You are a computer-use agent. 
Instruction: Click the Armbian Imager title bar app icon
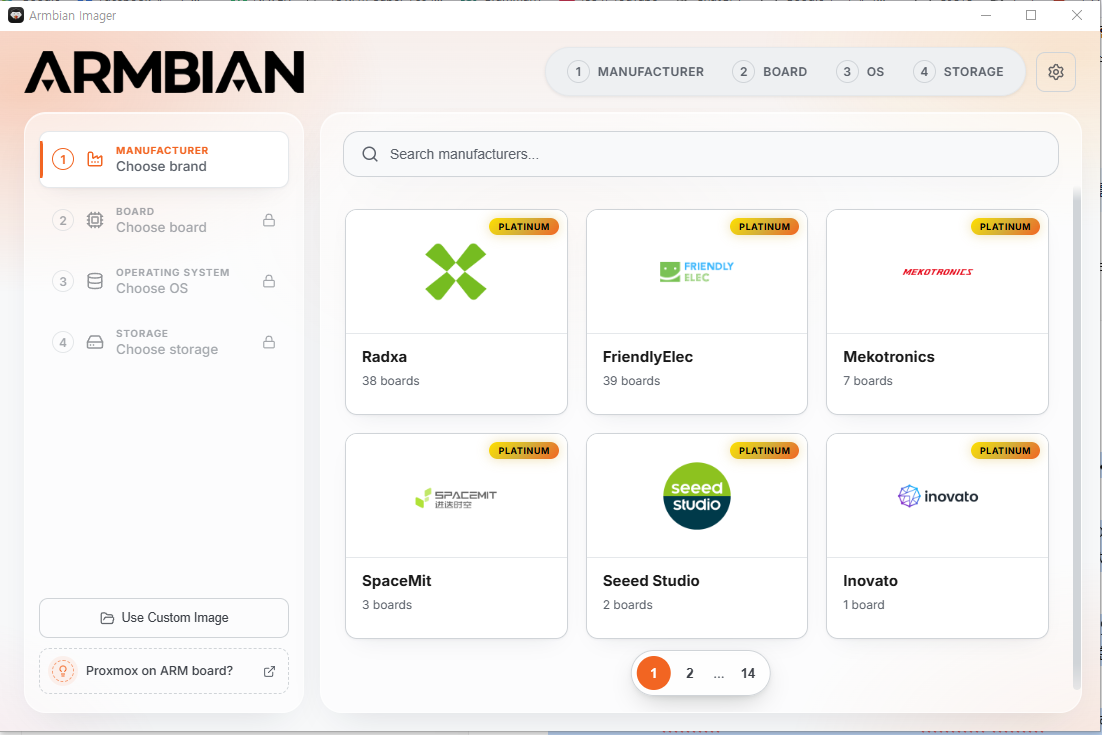pyautogui.click(x=16, y=15)
